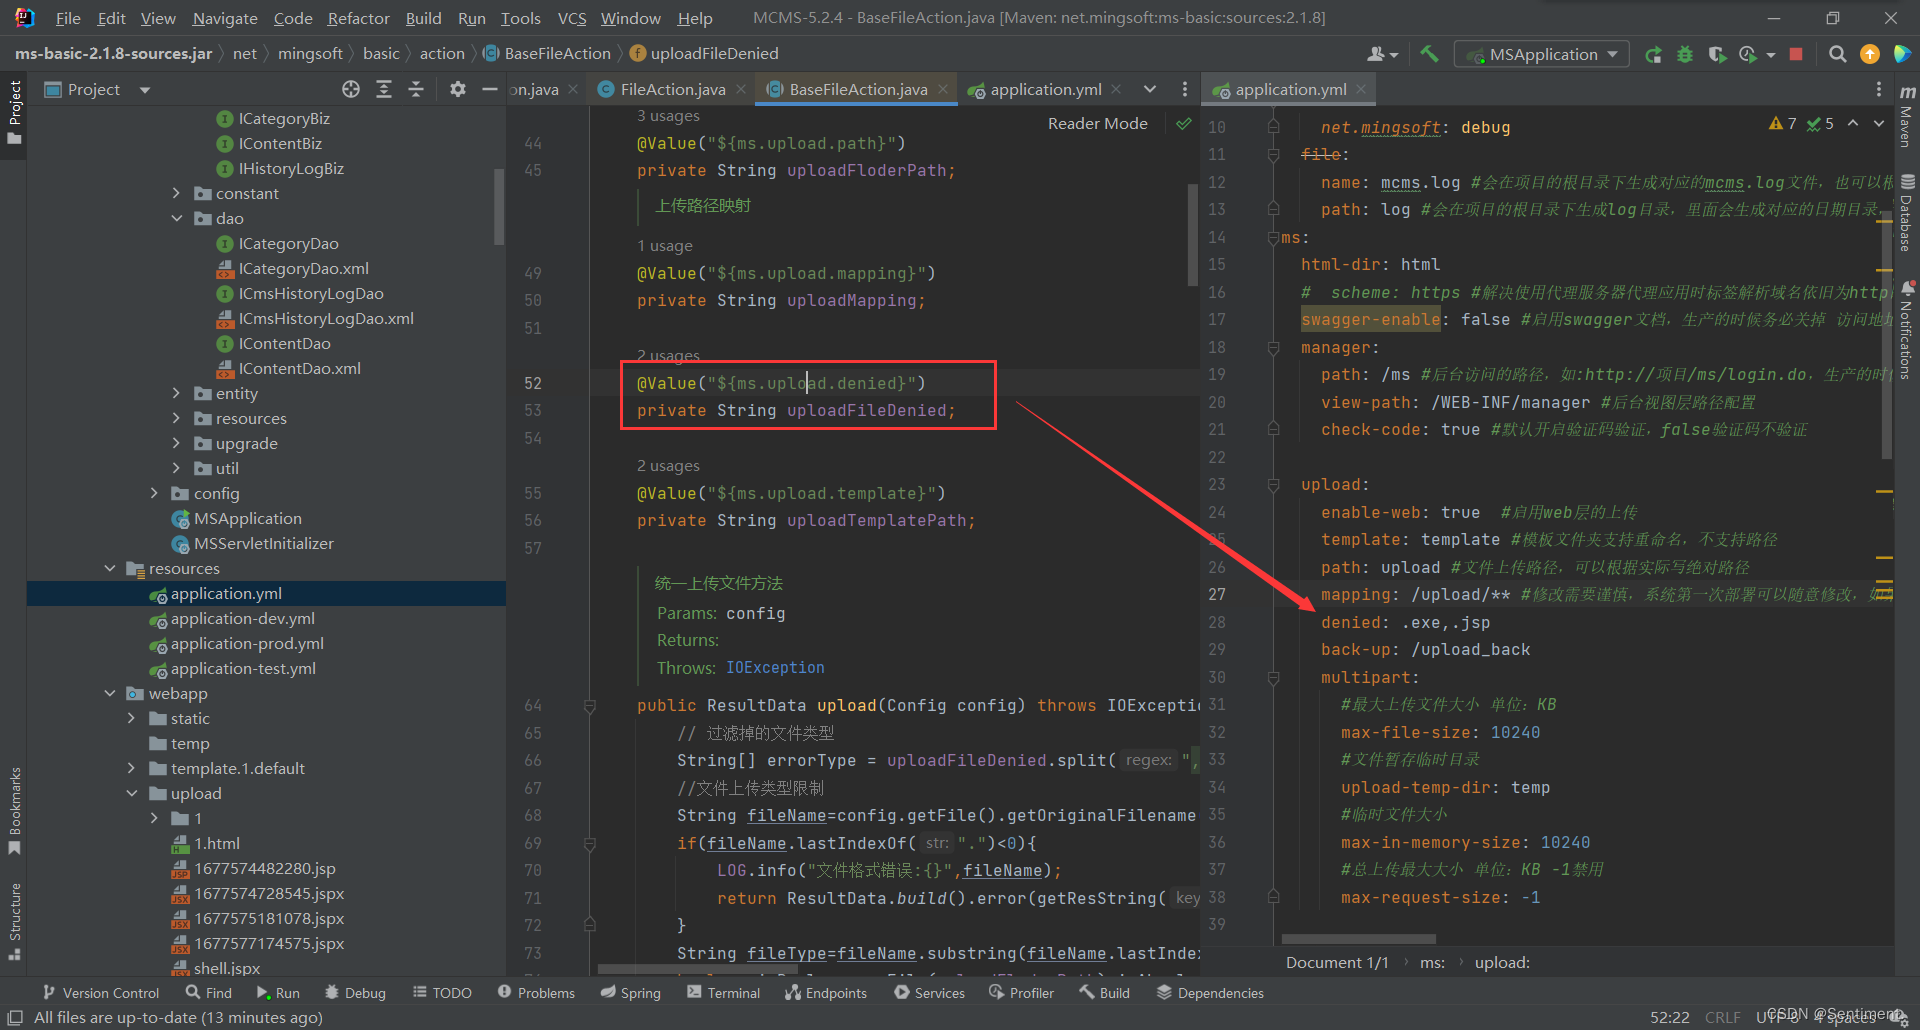The width and height of the screenshot is (1920, 1030).
Task: Open Dependencies tool window
Action: coord(1210,992)
